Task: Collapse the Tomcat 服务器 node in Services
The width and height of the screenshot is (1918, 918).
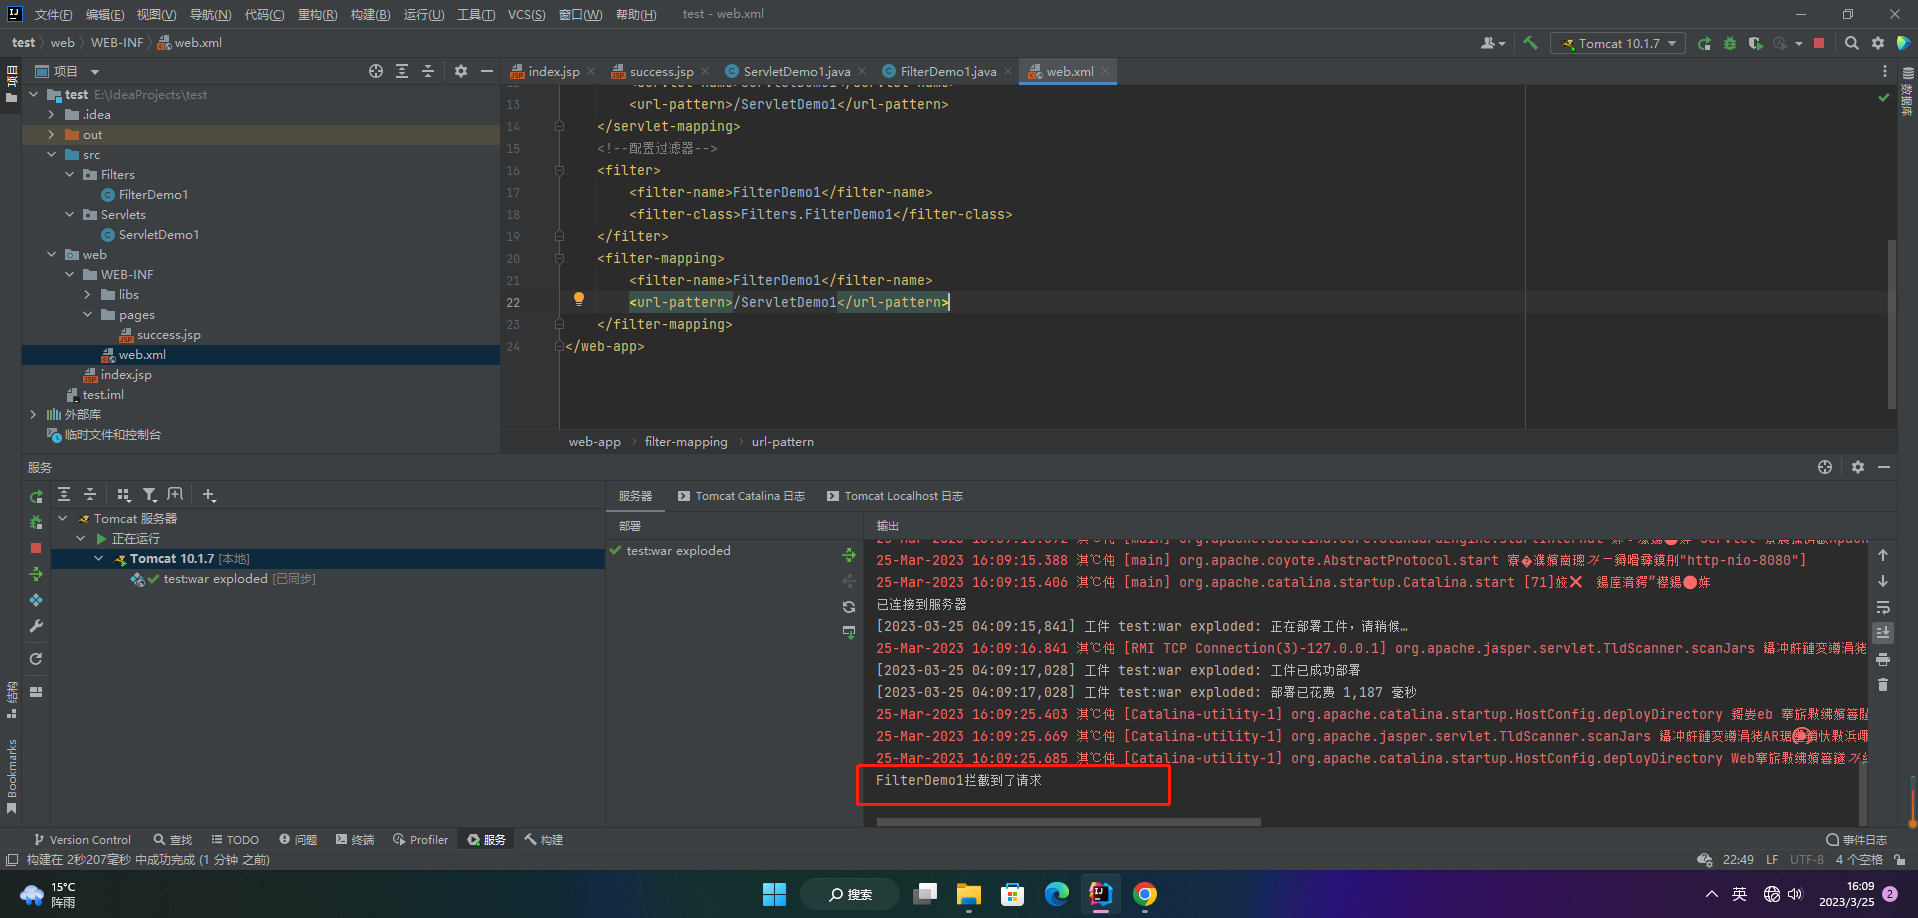Action: pos(63,519)
